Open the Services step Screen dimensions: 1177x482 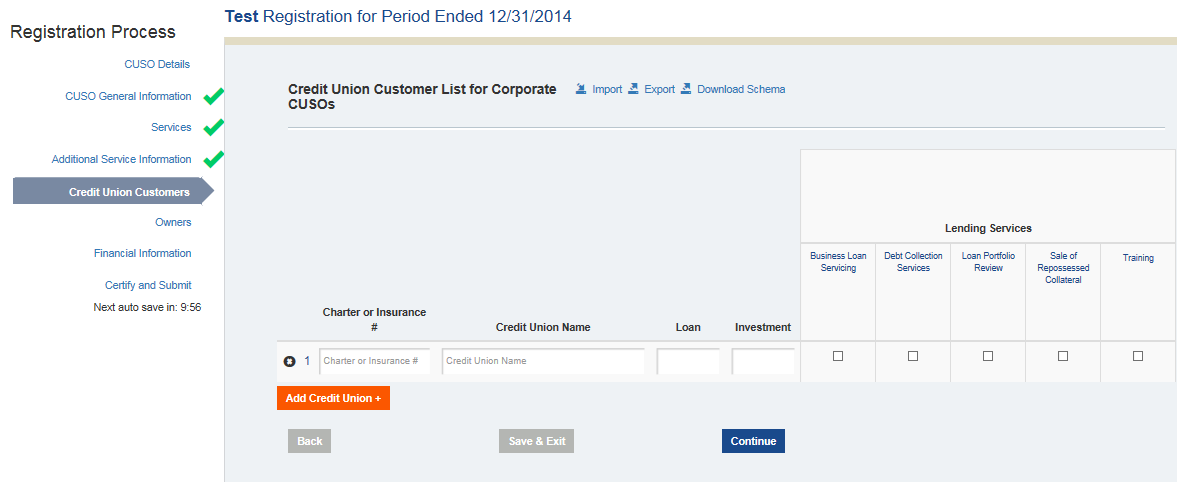[x=171, y=127]
